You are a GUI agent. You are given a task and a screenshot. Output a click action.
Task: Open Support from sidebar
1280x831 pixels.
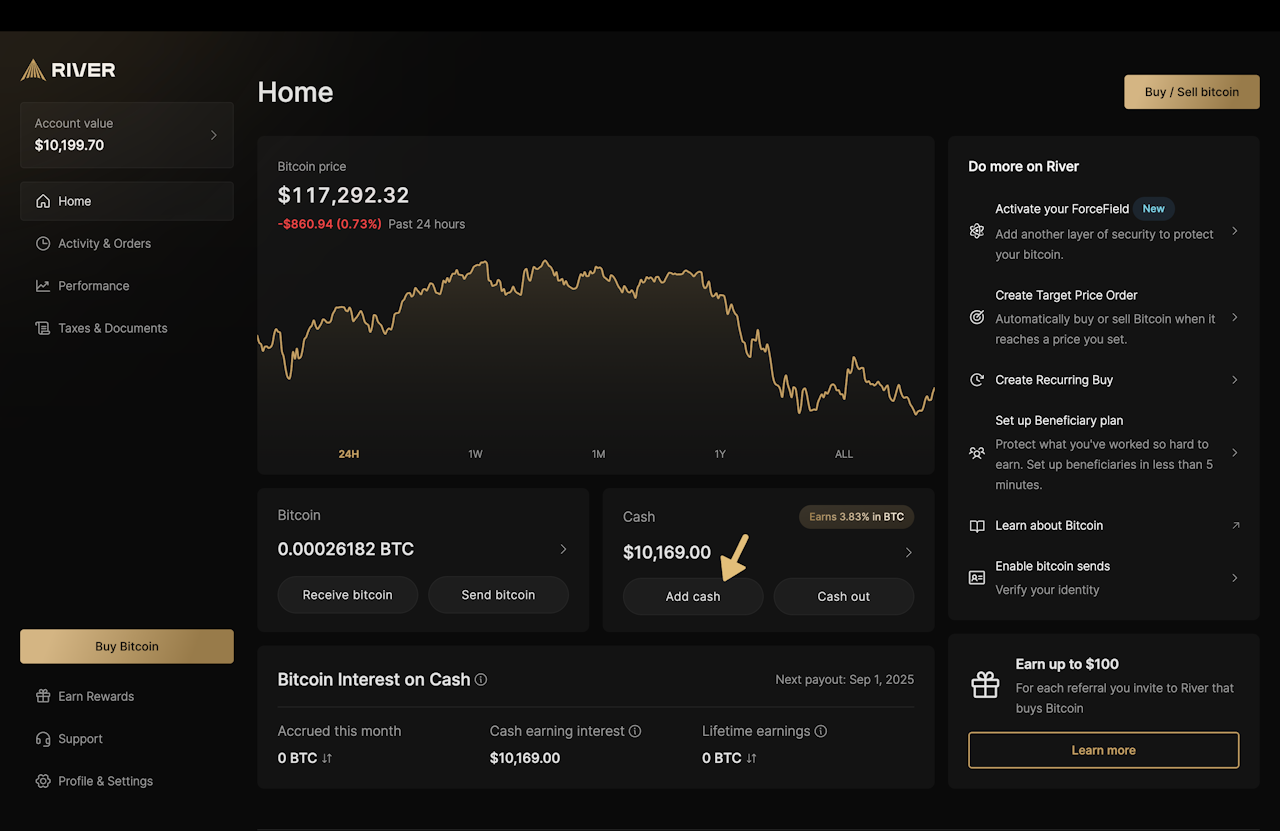tap(127, 739)
